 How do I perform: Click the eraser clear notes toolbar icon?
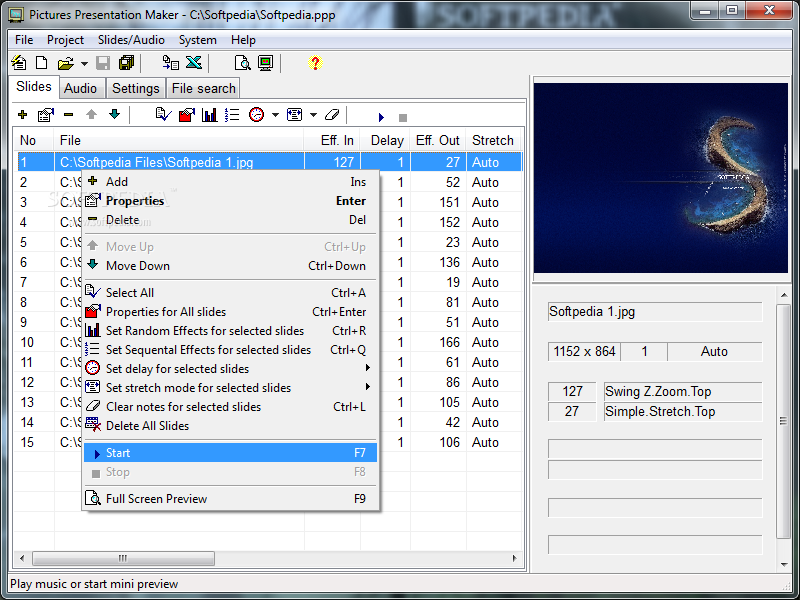tap(332, 114)
